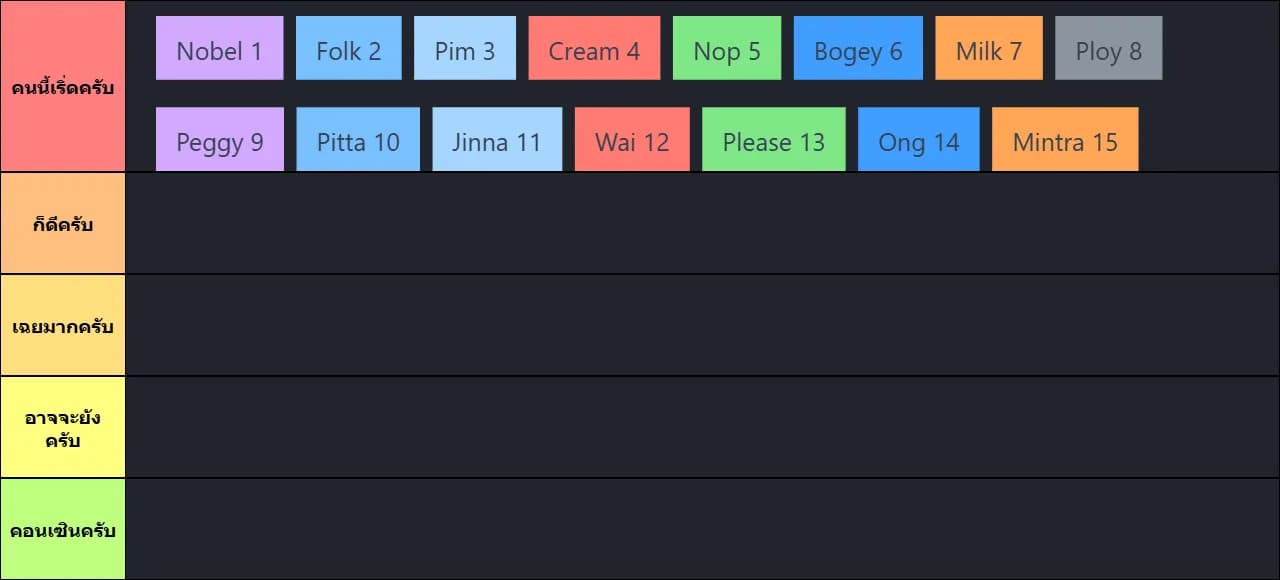Select the Ong 14 tile
This screenshot has height=580, width=1280.
click(919, 140)
